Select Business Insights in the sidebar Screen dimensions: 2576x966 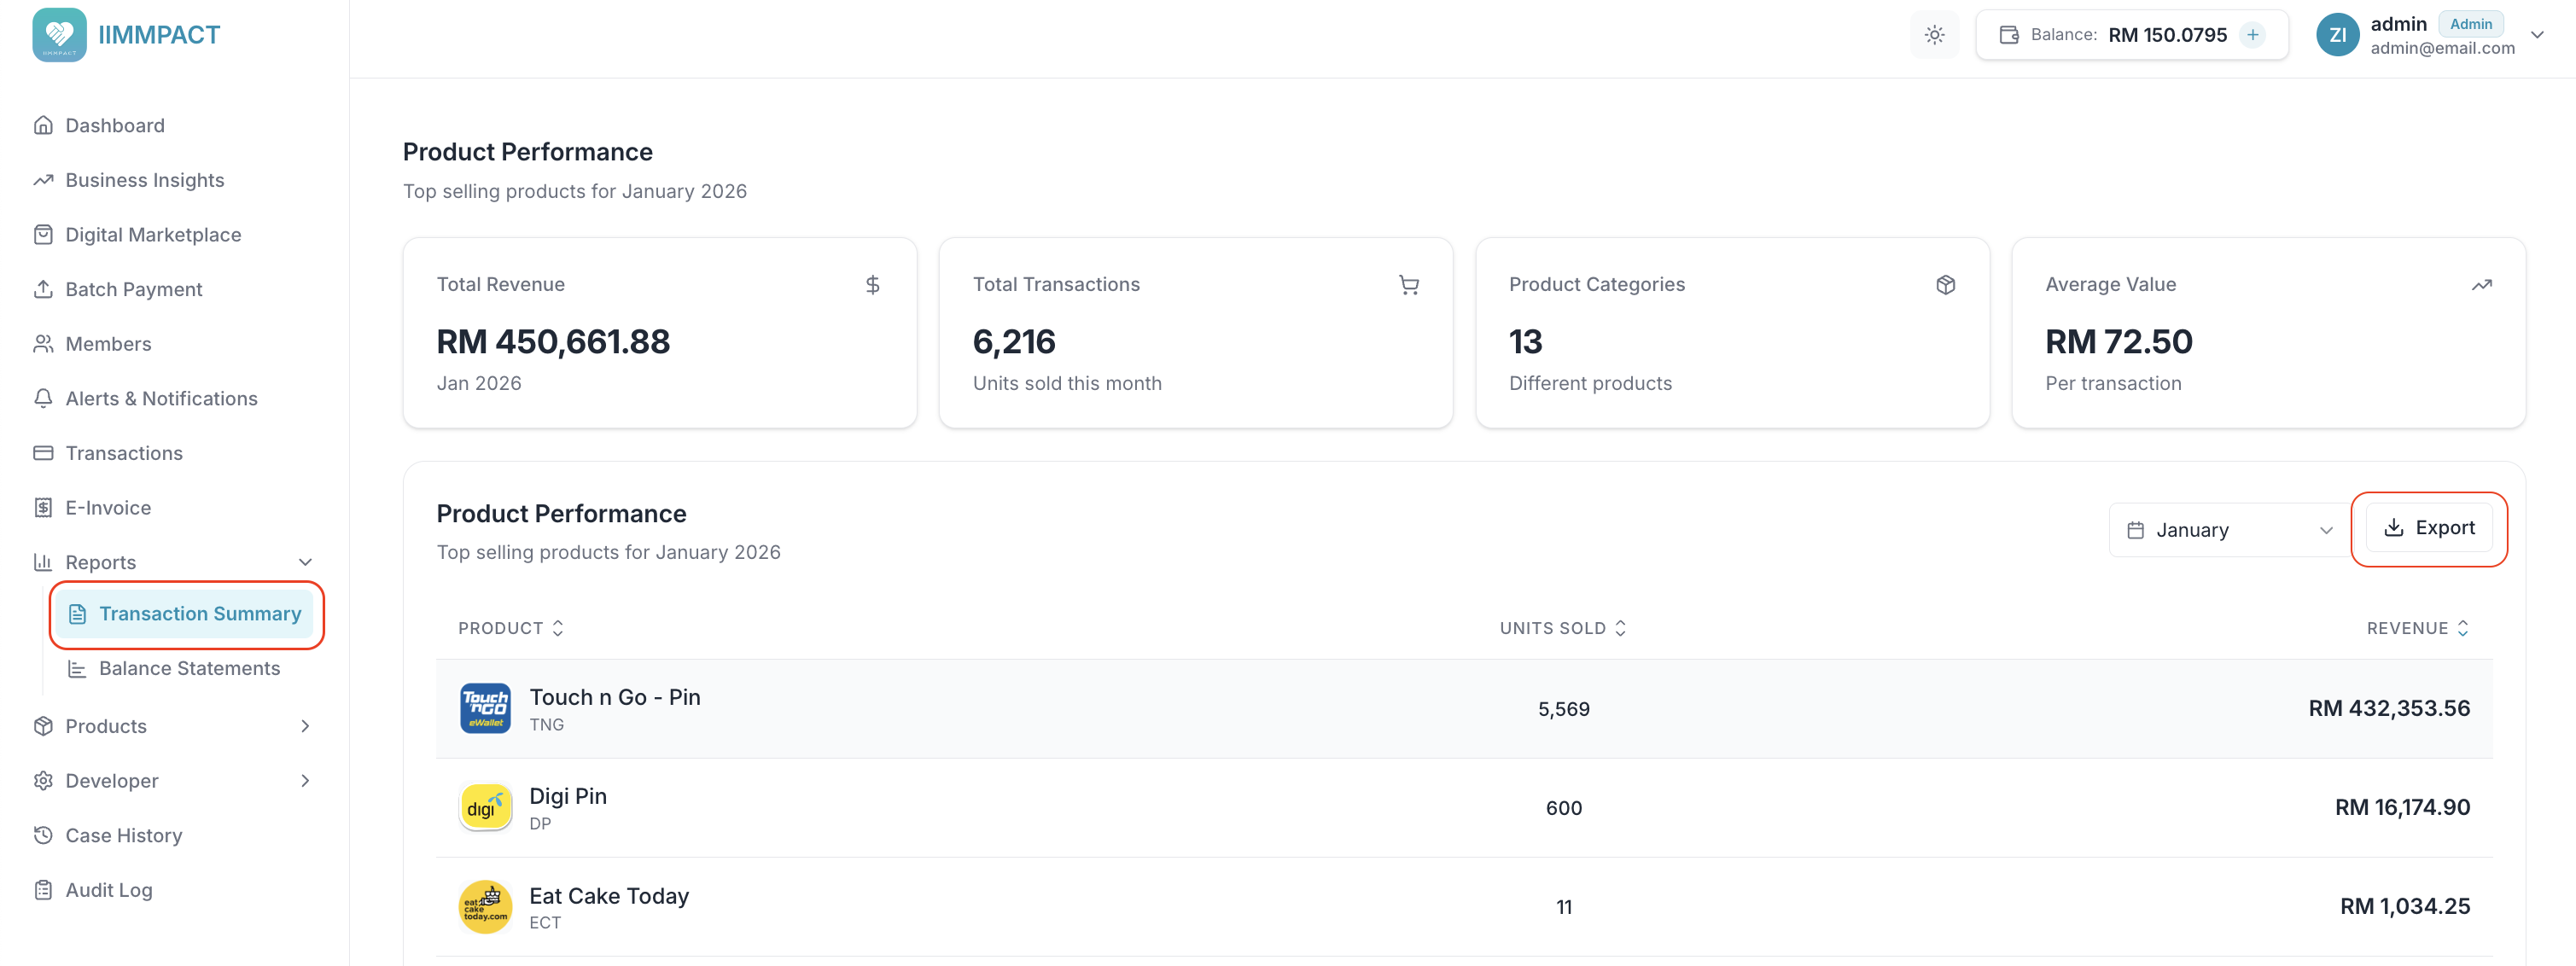click(x=143, y=180)
